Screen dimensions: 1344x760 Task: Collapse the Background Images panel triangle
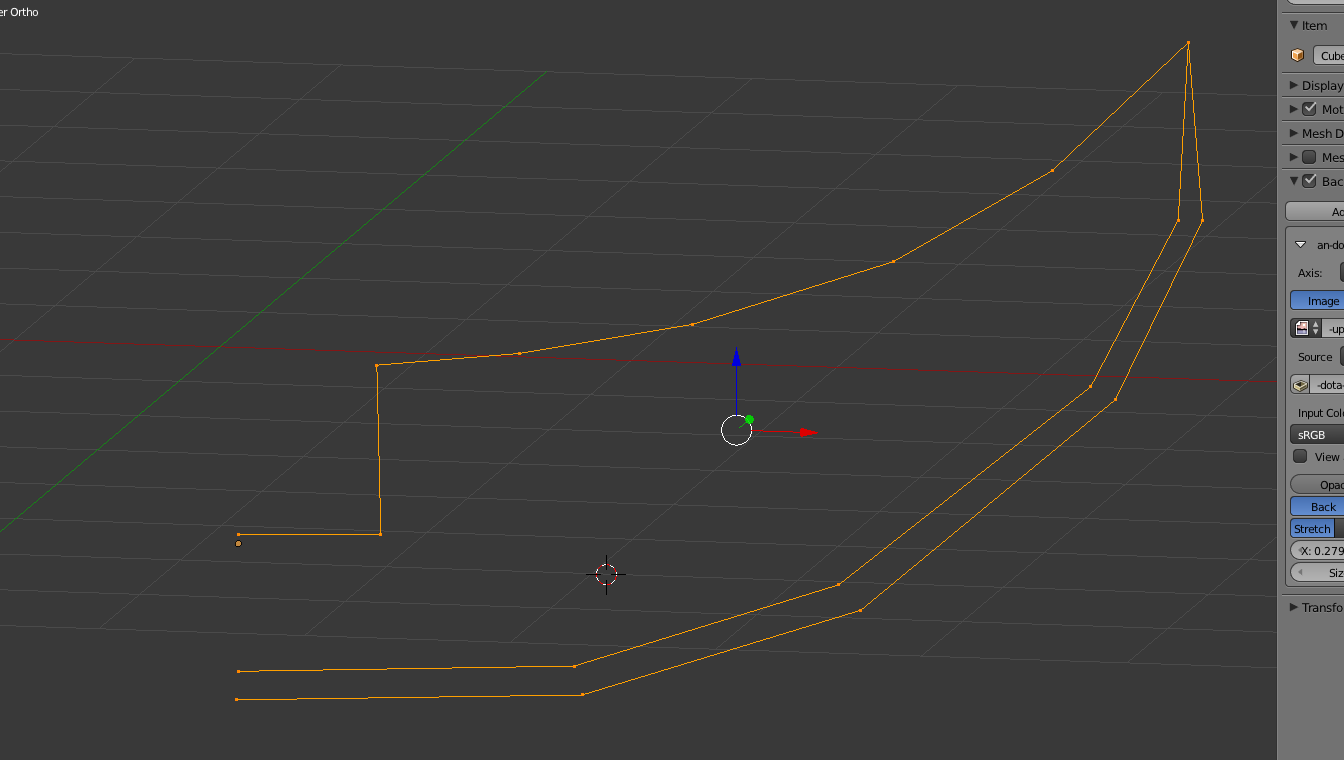click(1294, 181)
